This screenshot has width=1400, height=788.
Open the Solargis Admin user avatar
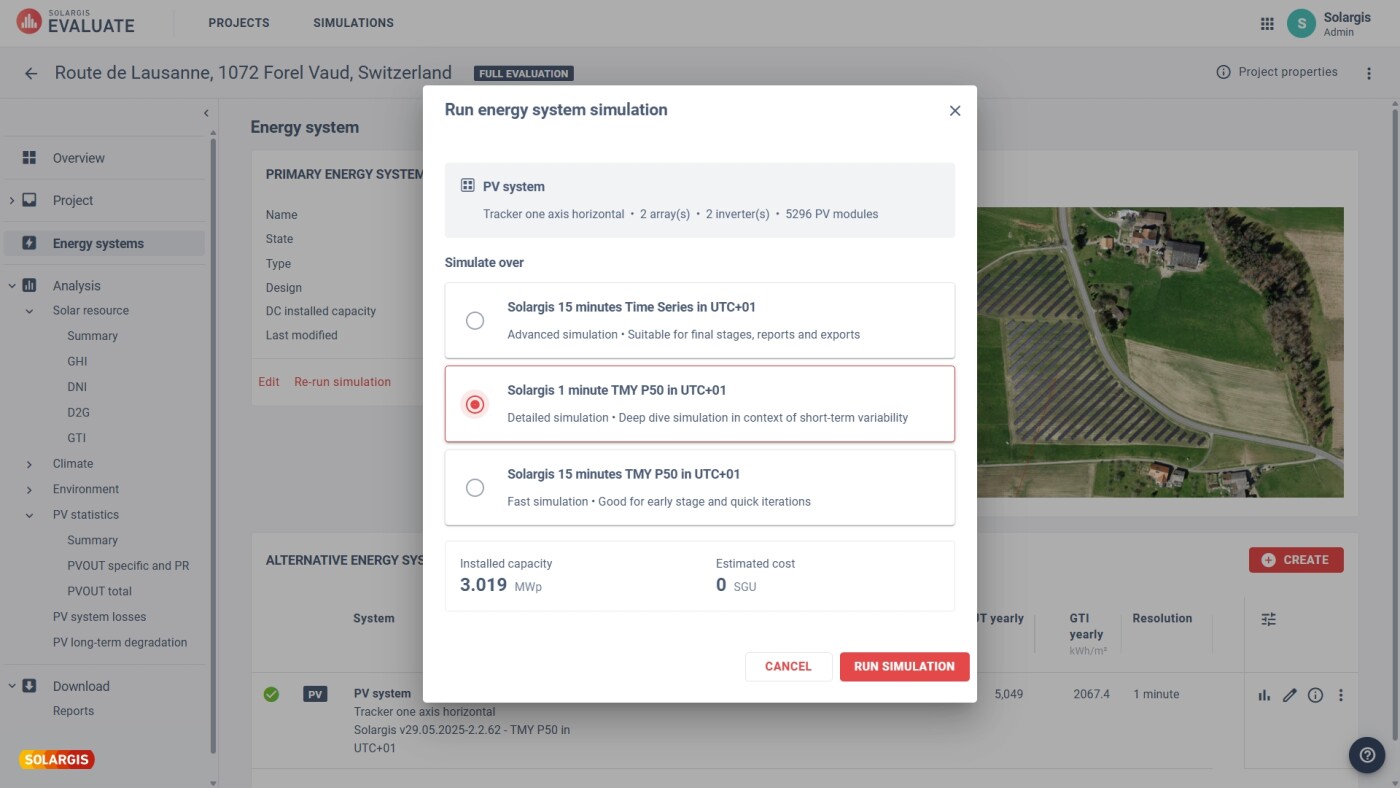pos(1301,23)
